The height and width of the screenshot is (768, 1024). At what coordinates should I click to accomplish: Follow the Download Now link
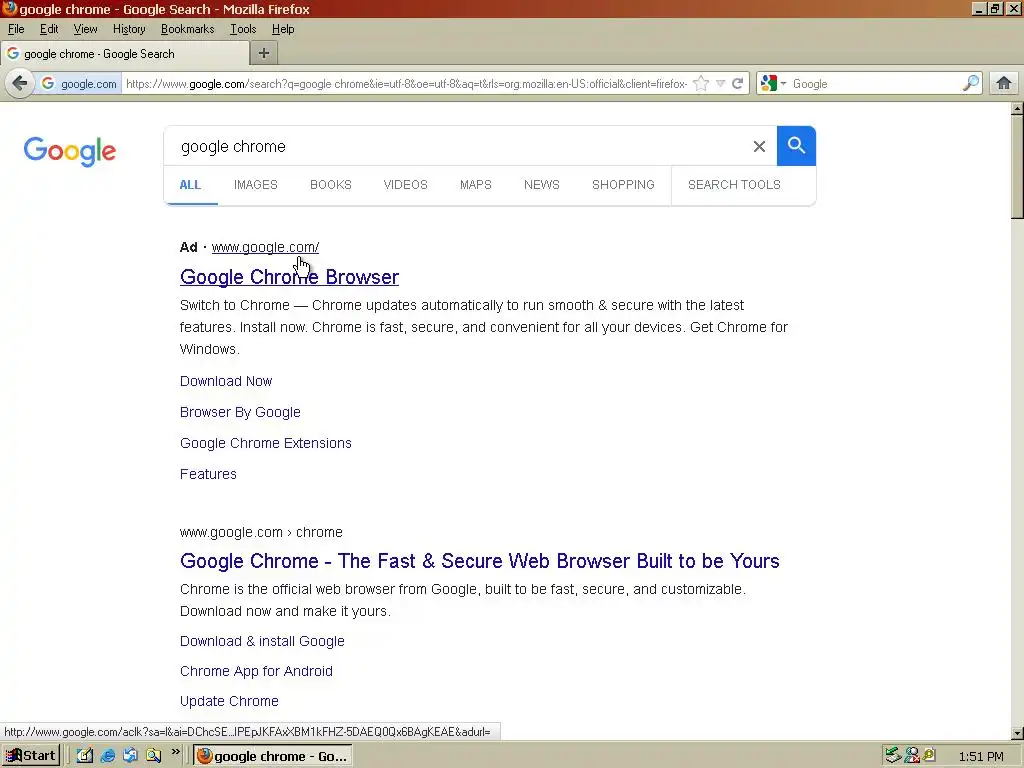[x=226, y=381]
